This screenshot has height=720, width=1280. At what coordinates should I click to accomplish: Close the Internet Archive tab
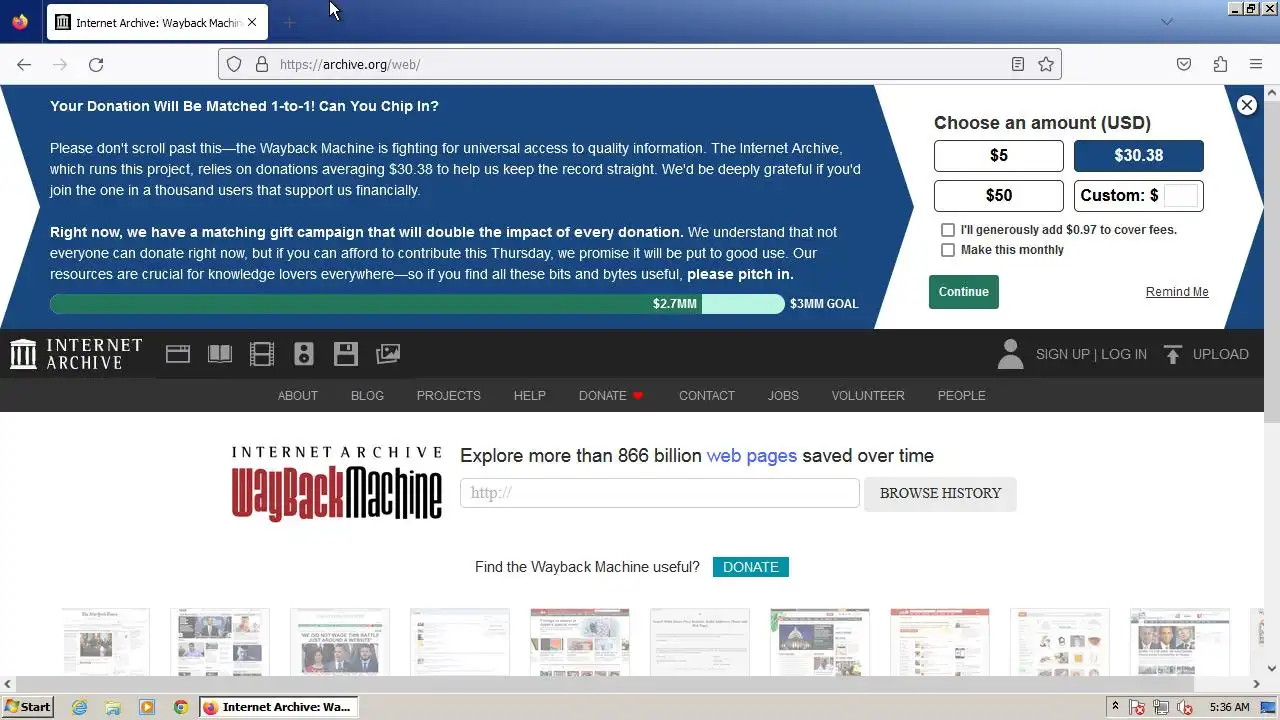(252, 22)
